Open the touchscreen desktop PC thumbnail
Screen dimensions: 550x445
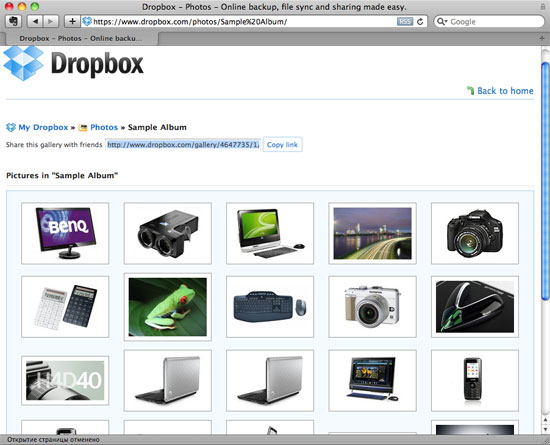point(373,380)
